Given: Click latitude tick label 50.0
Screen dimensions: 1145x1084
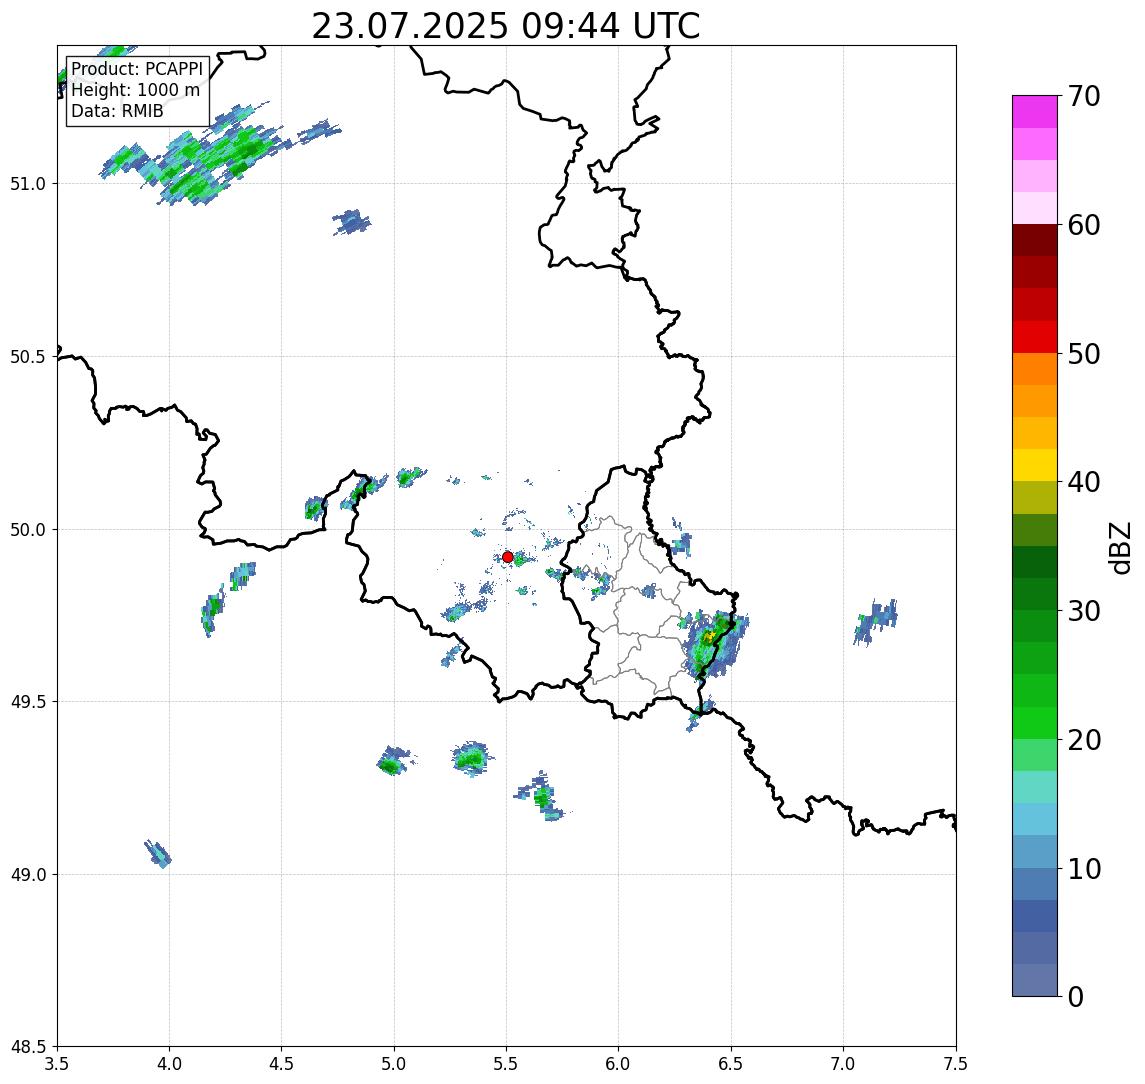Looking at the screenshot, I should point(28,530).
